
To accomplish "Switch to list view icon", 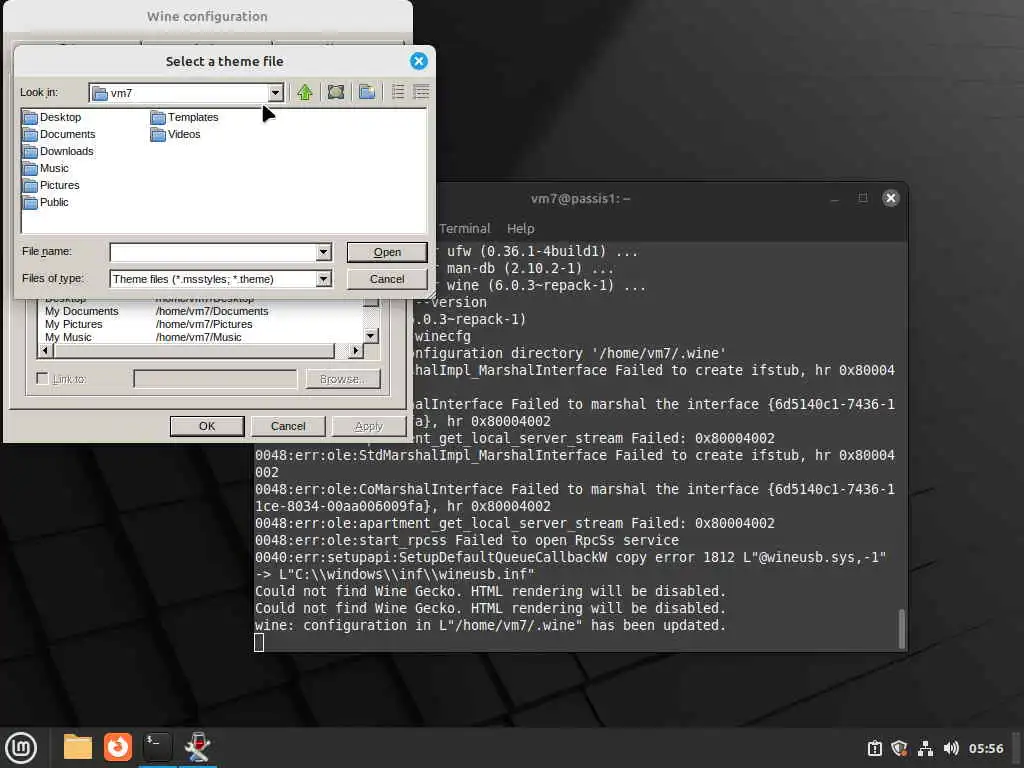I will coord(398,93).
